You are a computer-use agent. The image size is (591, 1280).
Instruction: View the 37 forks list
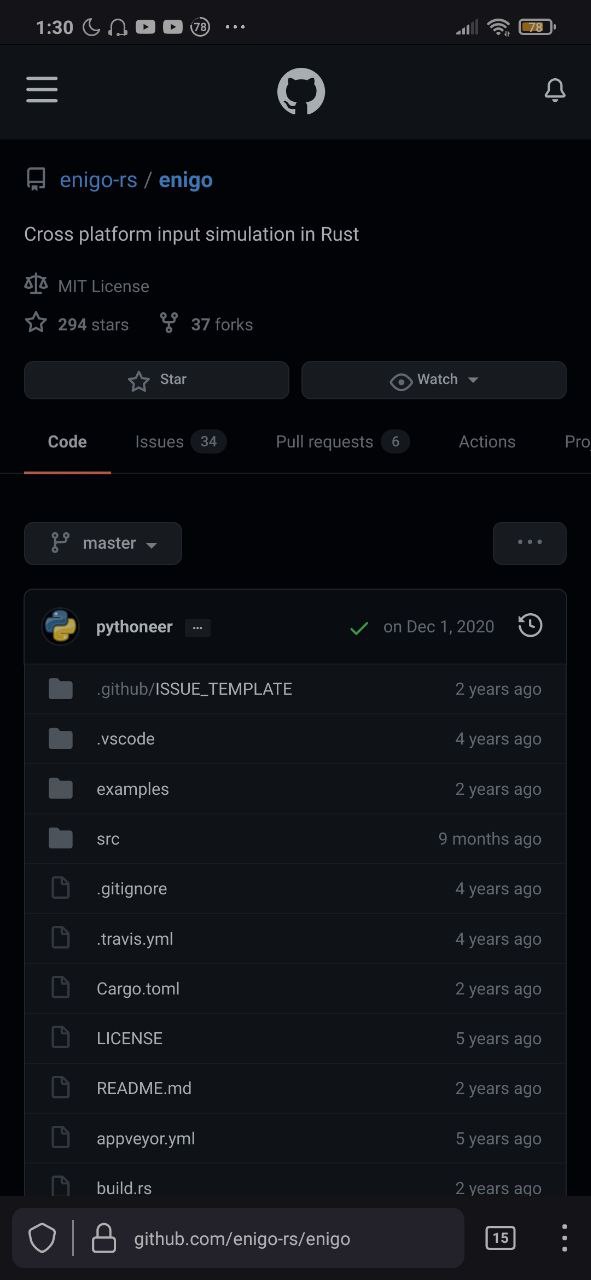(x=222, y=324)
